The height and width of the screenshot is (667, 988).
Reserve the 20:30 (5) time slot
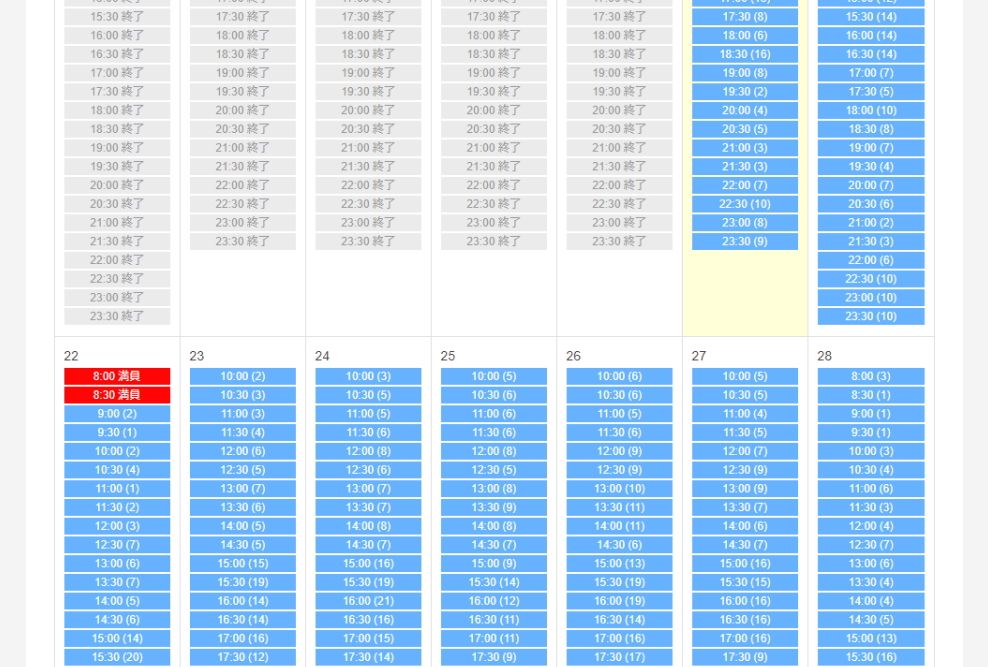point(745,129)
